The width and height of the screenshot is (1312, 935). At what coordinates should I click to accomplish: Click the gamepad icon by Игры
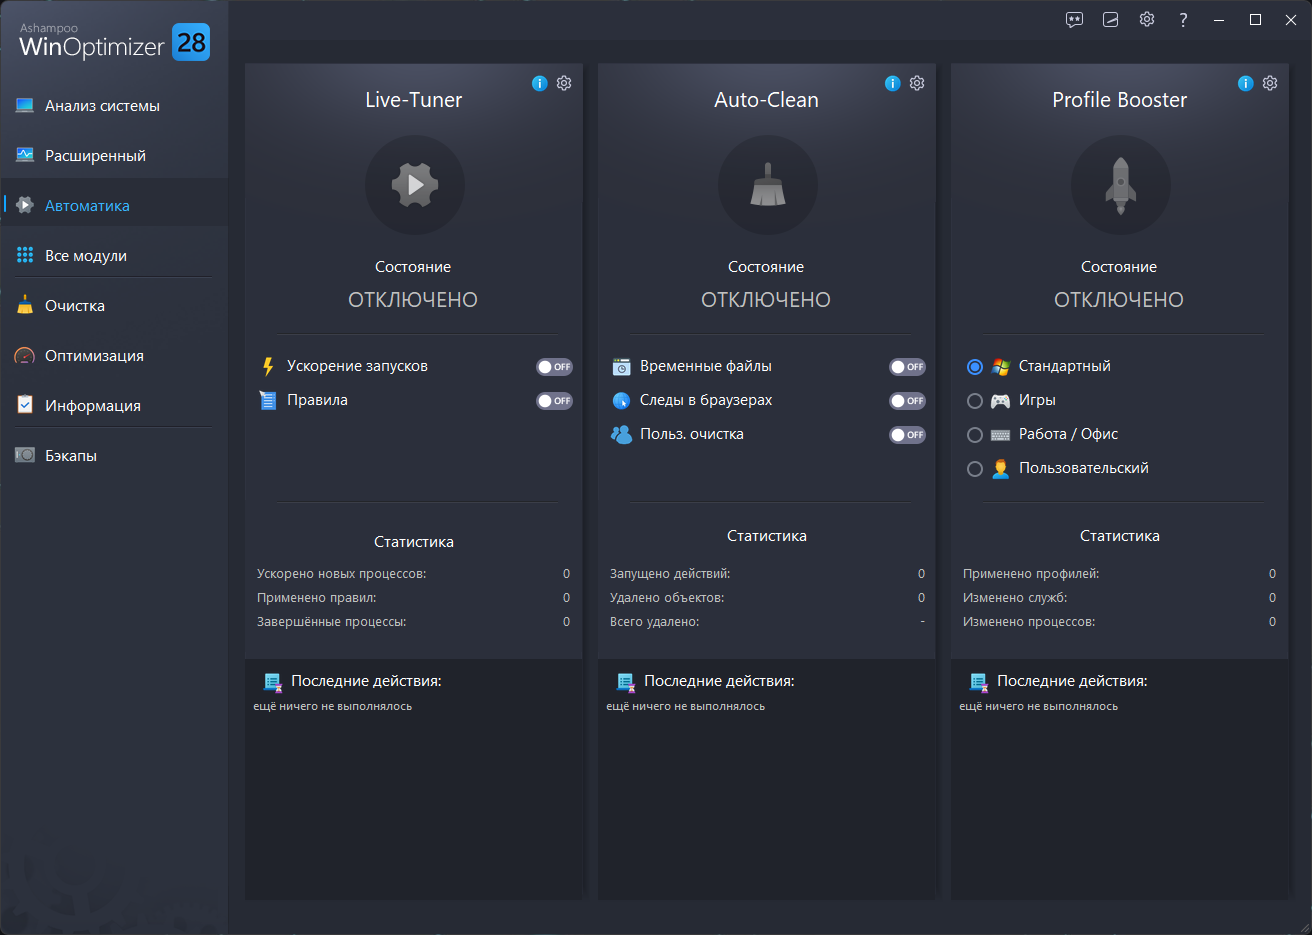tap(1001, 401)
